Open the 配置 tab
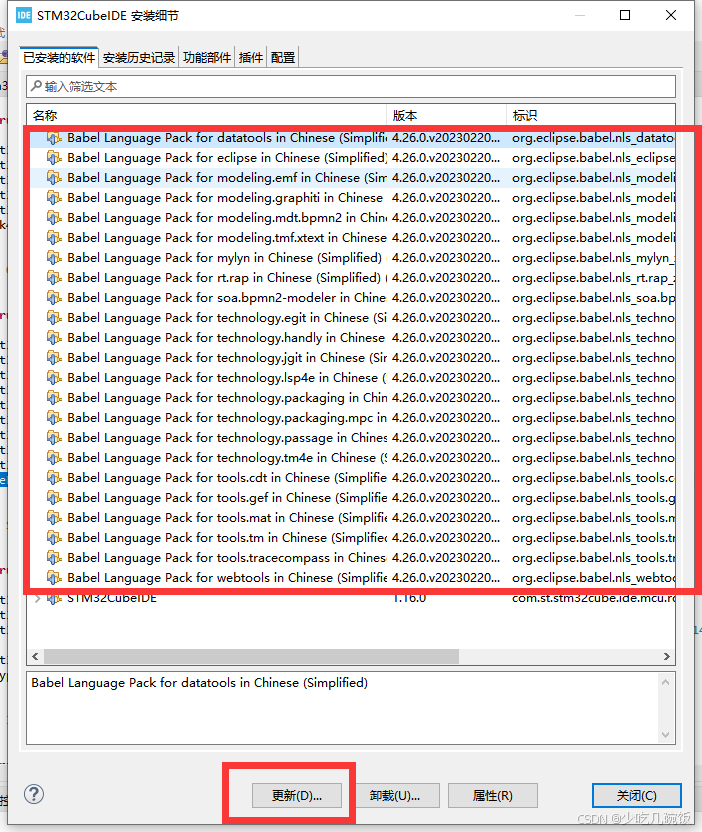Viewport: 702px width, 832px height. 282,57
